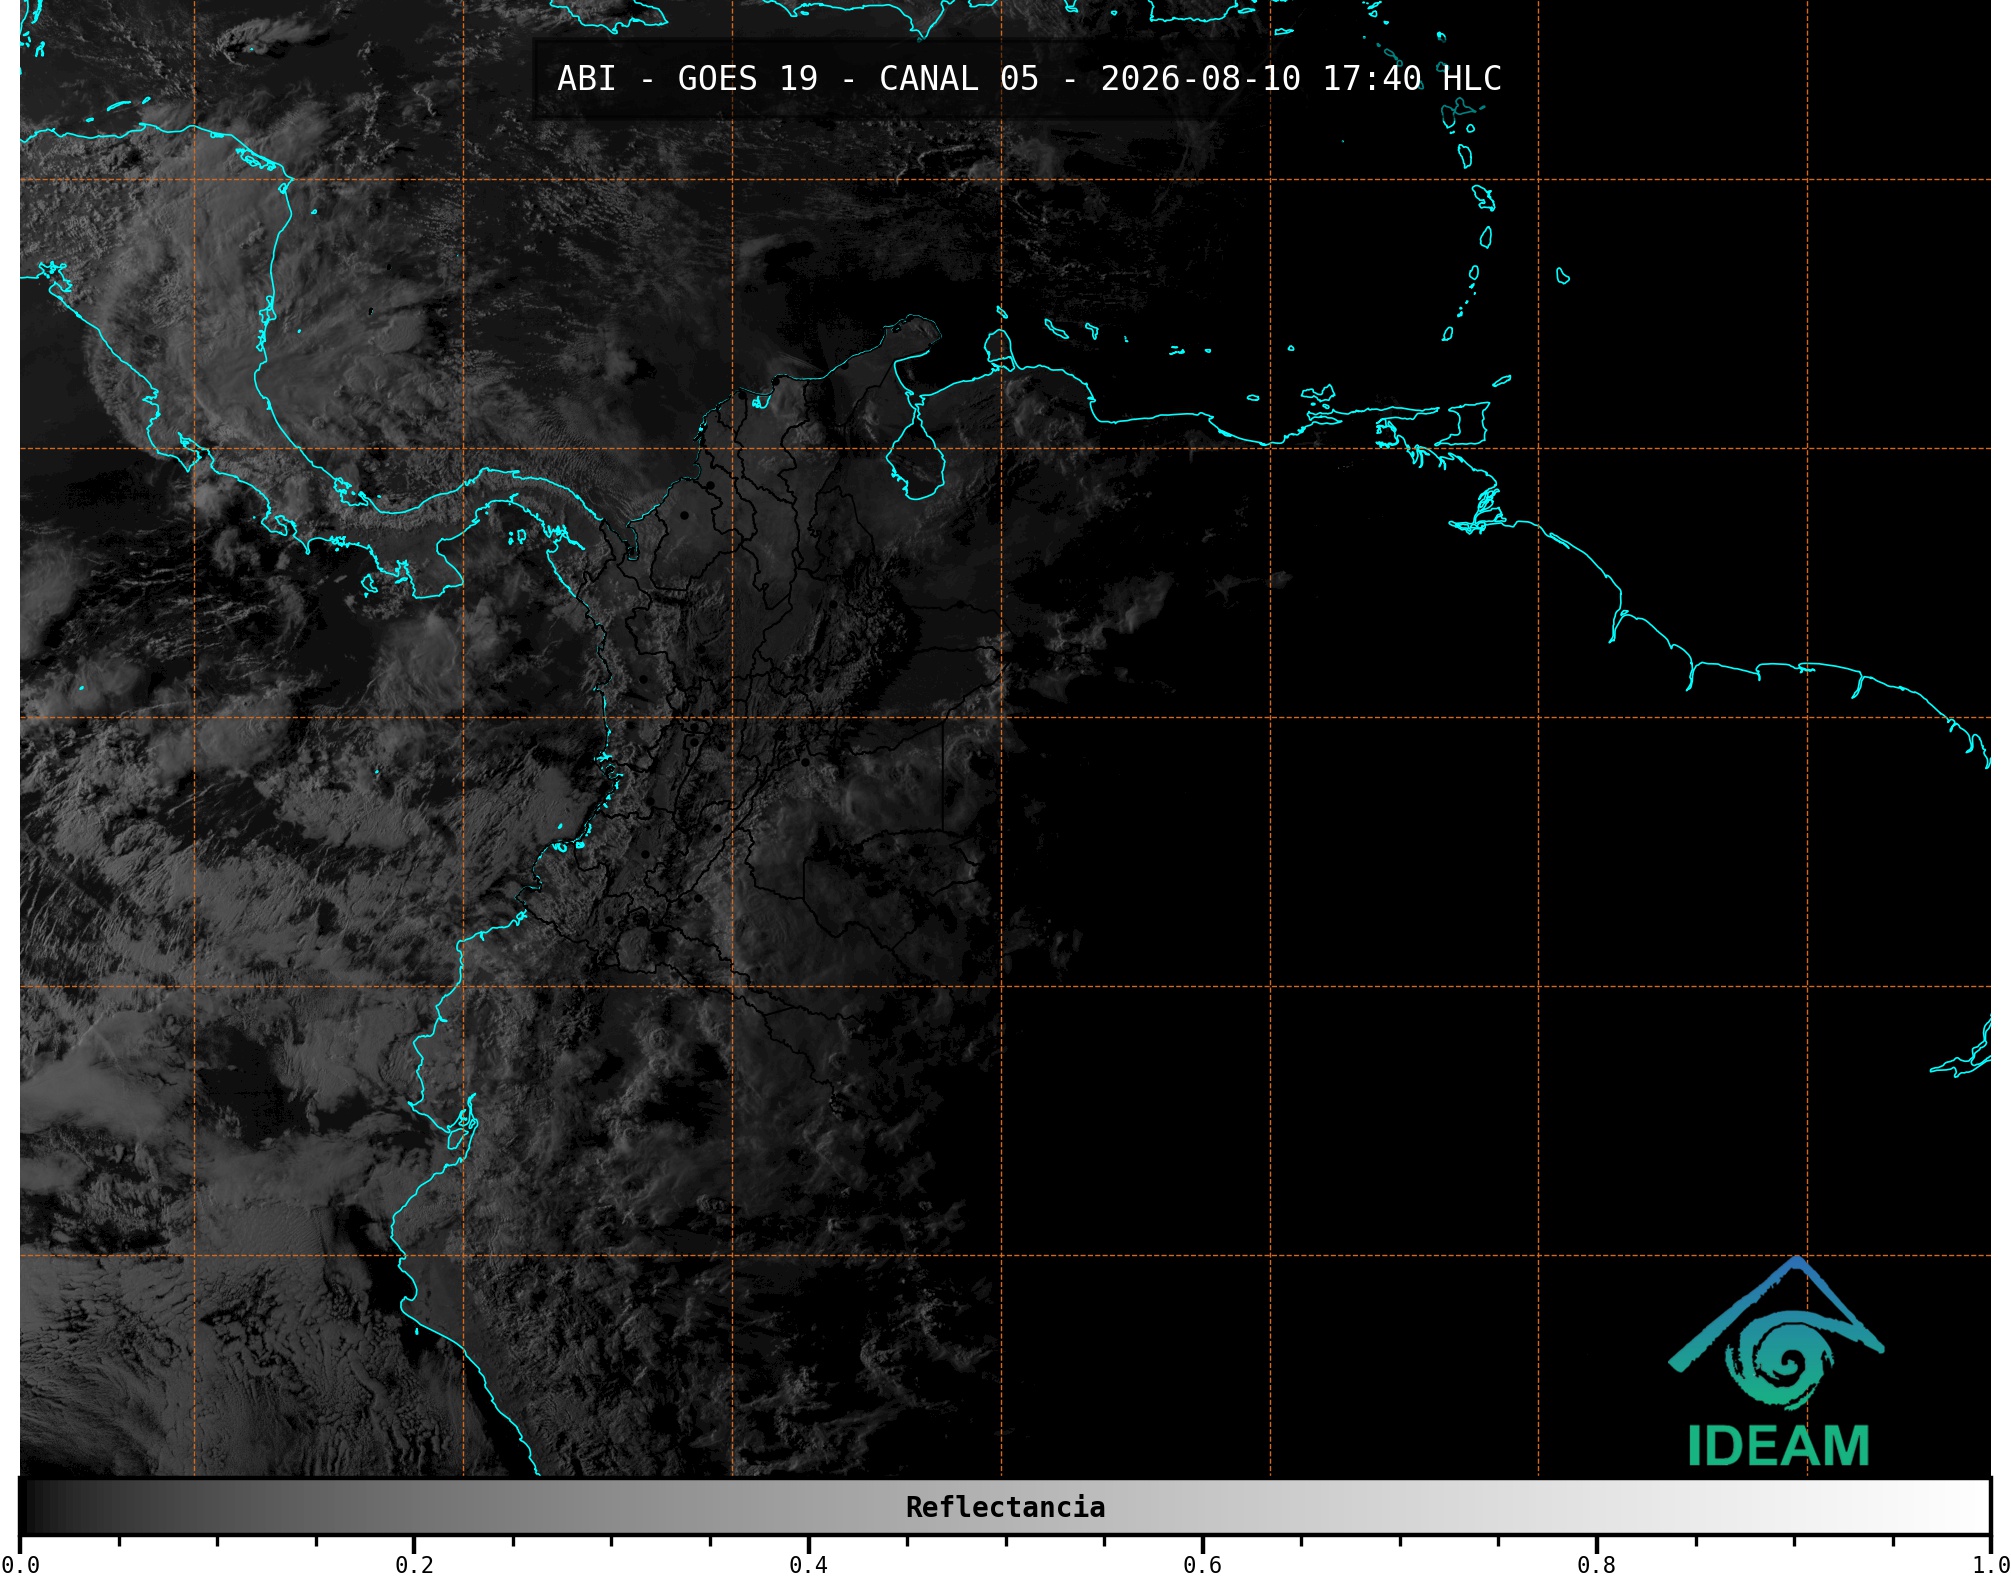Click the 0.8 colorbar tick label

point(1596,1565)
